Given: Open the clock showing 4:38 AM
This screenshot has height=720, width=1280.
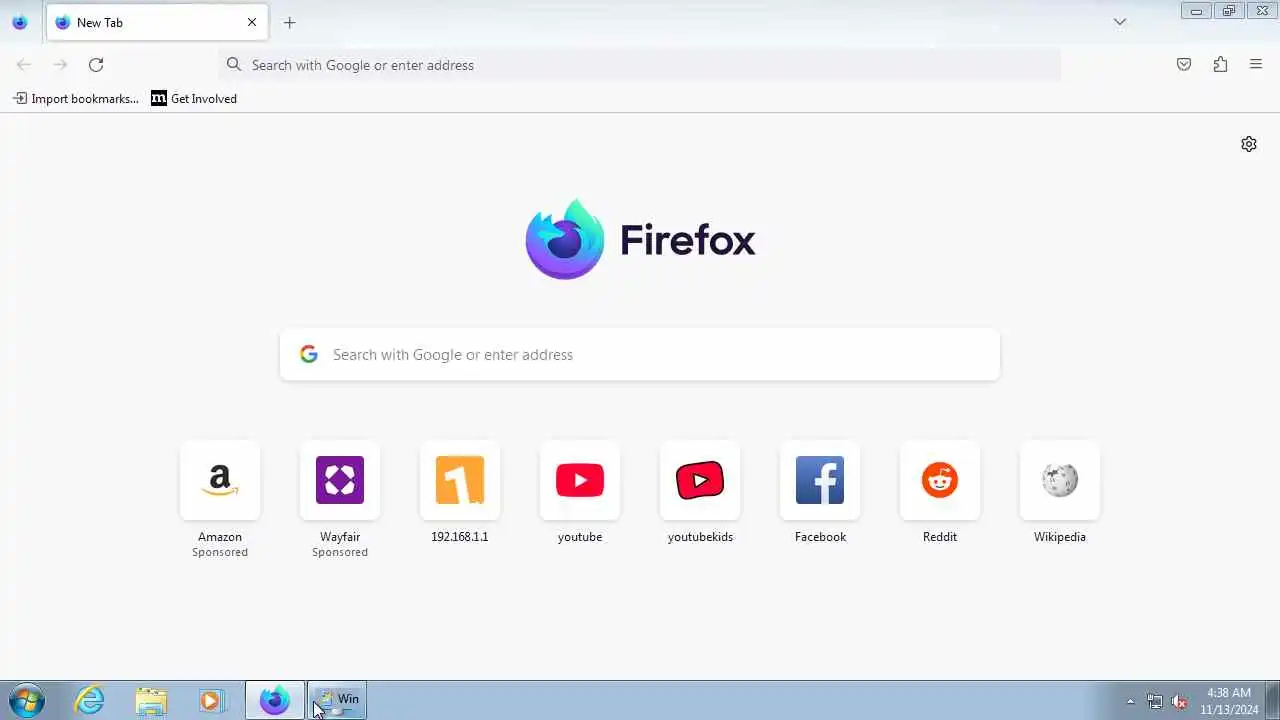Looking at the screenshot, I should [1229, 701].
